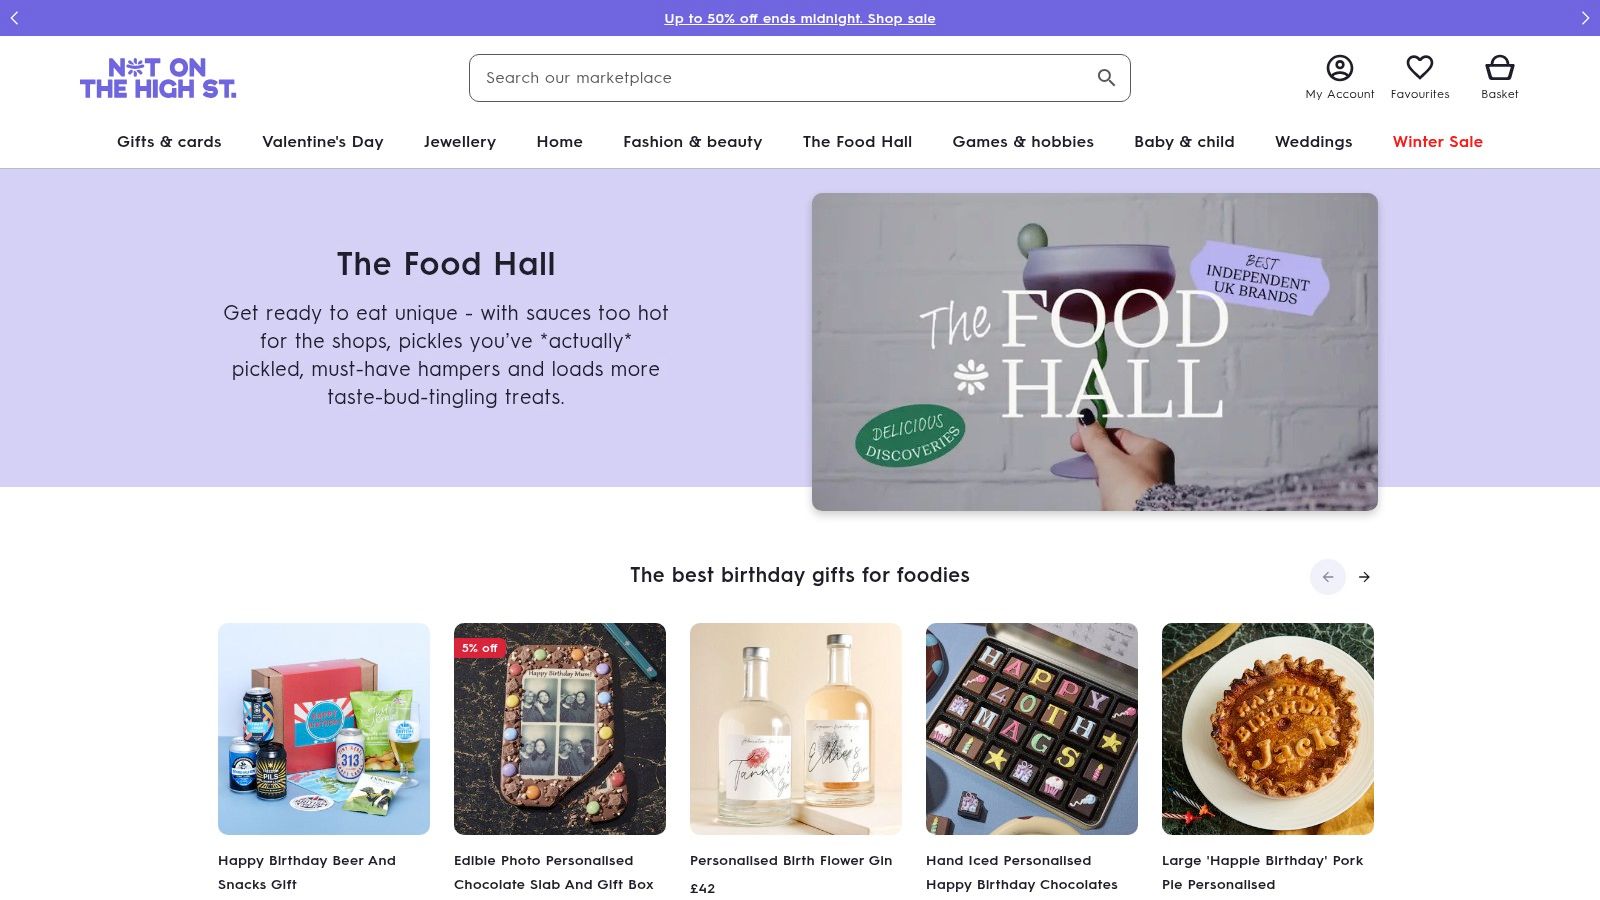The width and height of the screenshot is (1600, 900).
Task: Open the shopping Basket icon
Action: 1499,68
